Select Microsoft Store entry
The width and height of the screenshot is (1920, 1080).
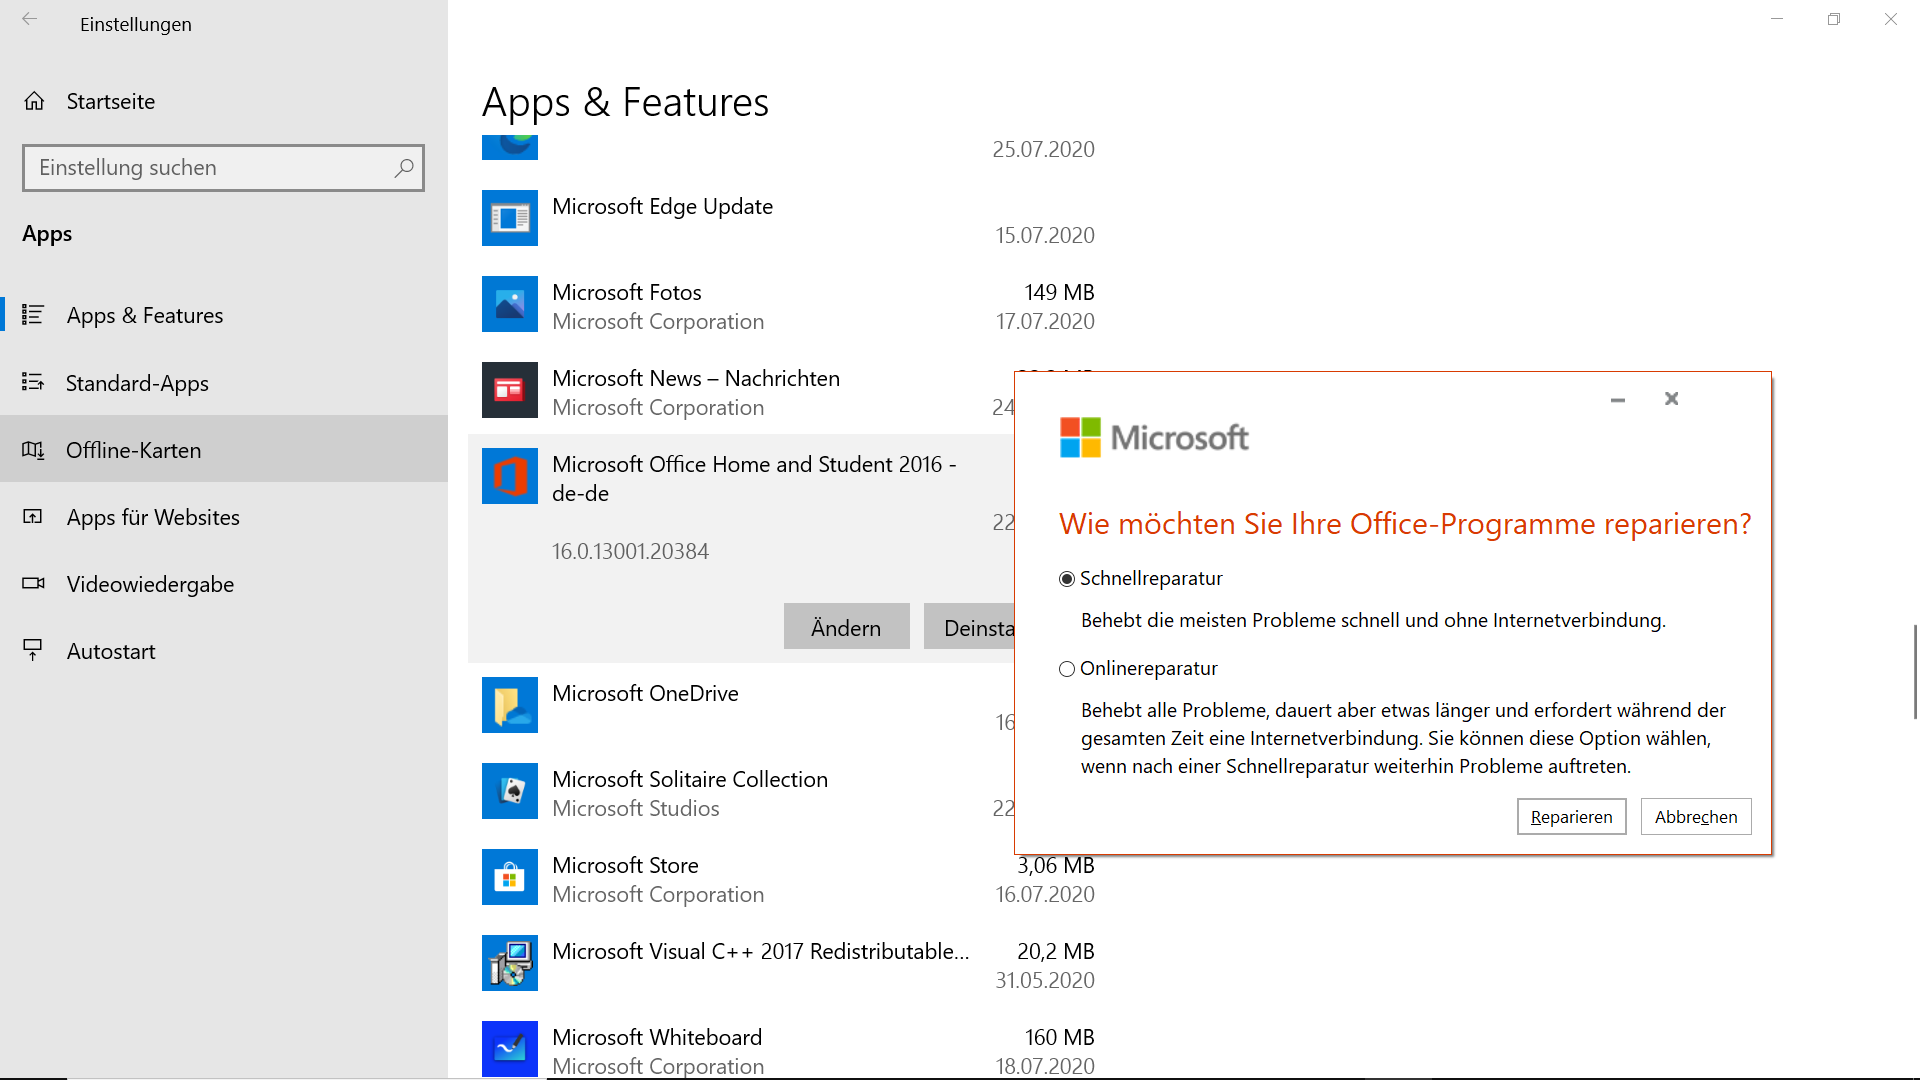(788, 877)
